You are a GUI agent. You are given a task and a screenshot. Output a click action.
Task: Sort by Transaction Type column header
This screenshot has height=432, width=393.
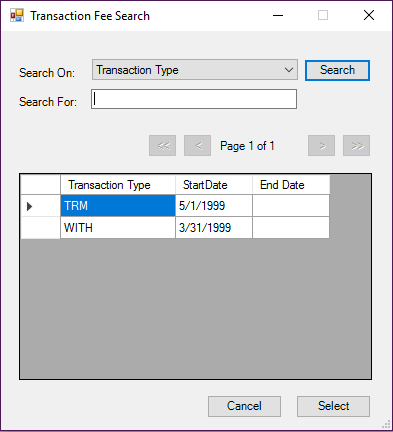(118, 185)
